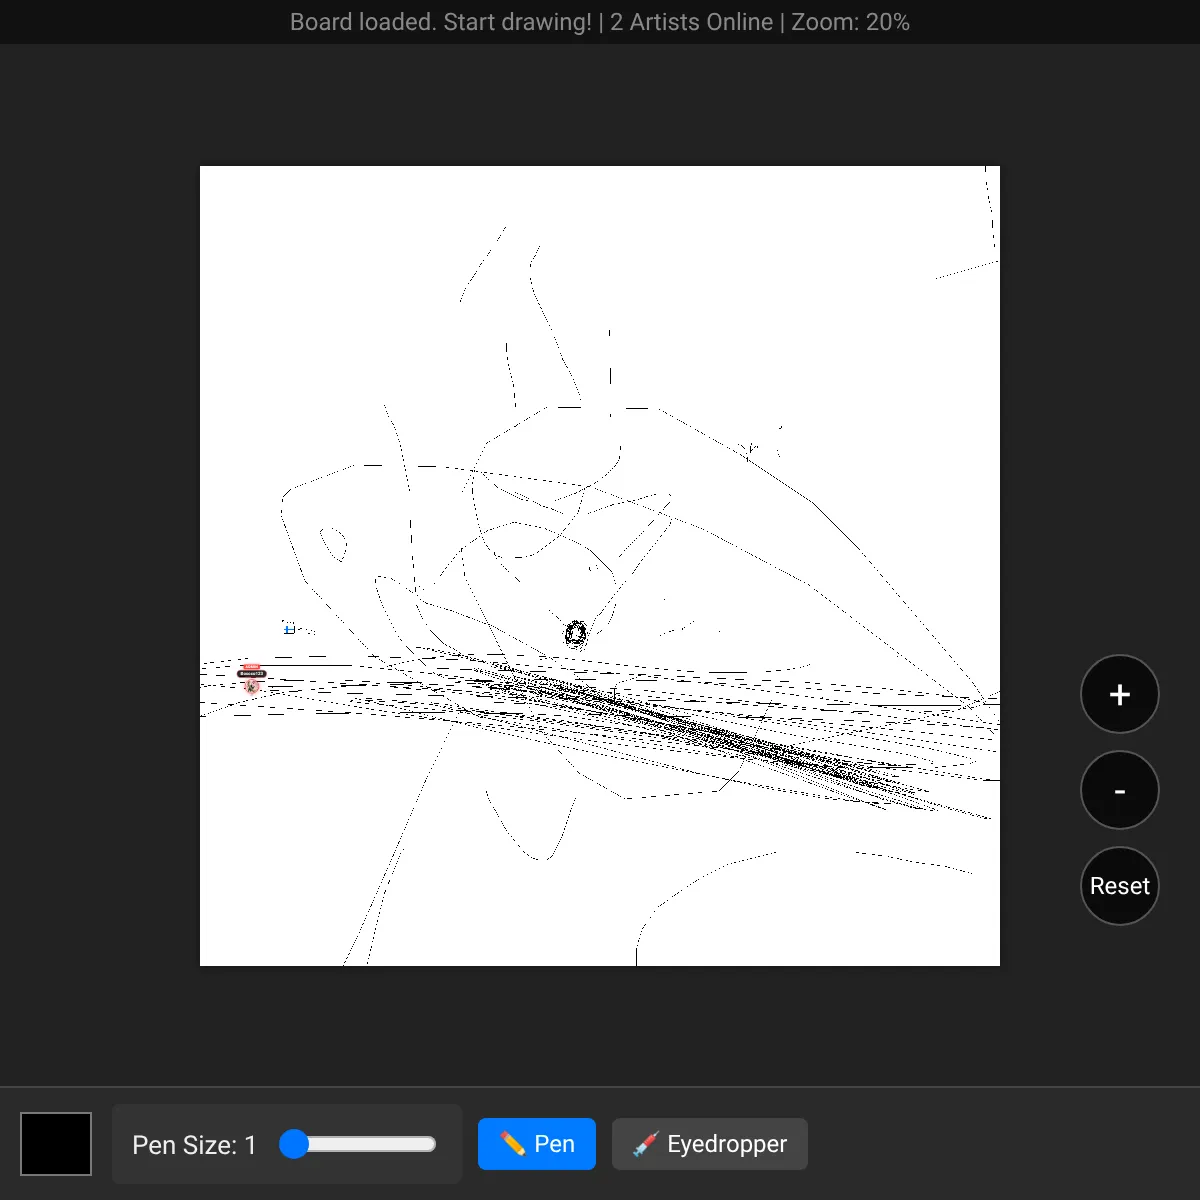
Task: Click 'Board loaded. Start drawing!' message
Action: click(x=440, y=22)
